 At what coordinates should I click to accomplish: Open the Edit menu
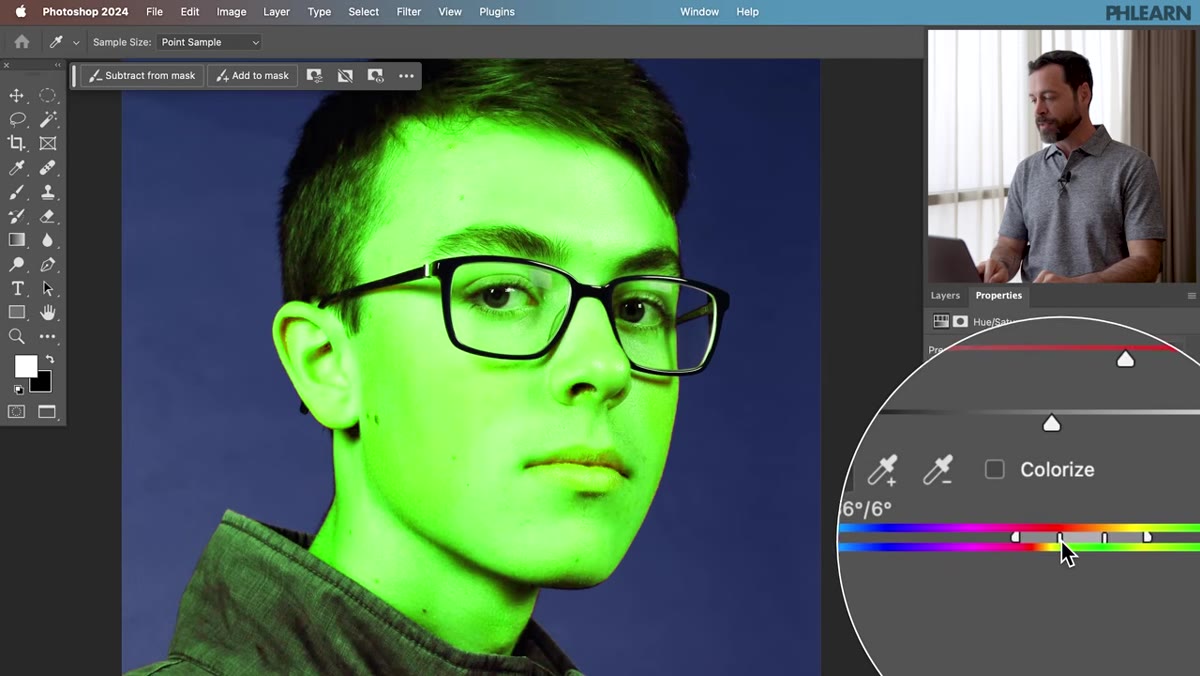click(190, 12)
